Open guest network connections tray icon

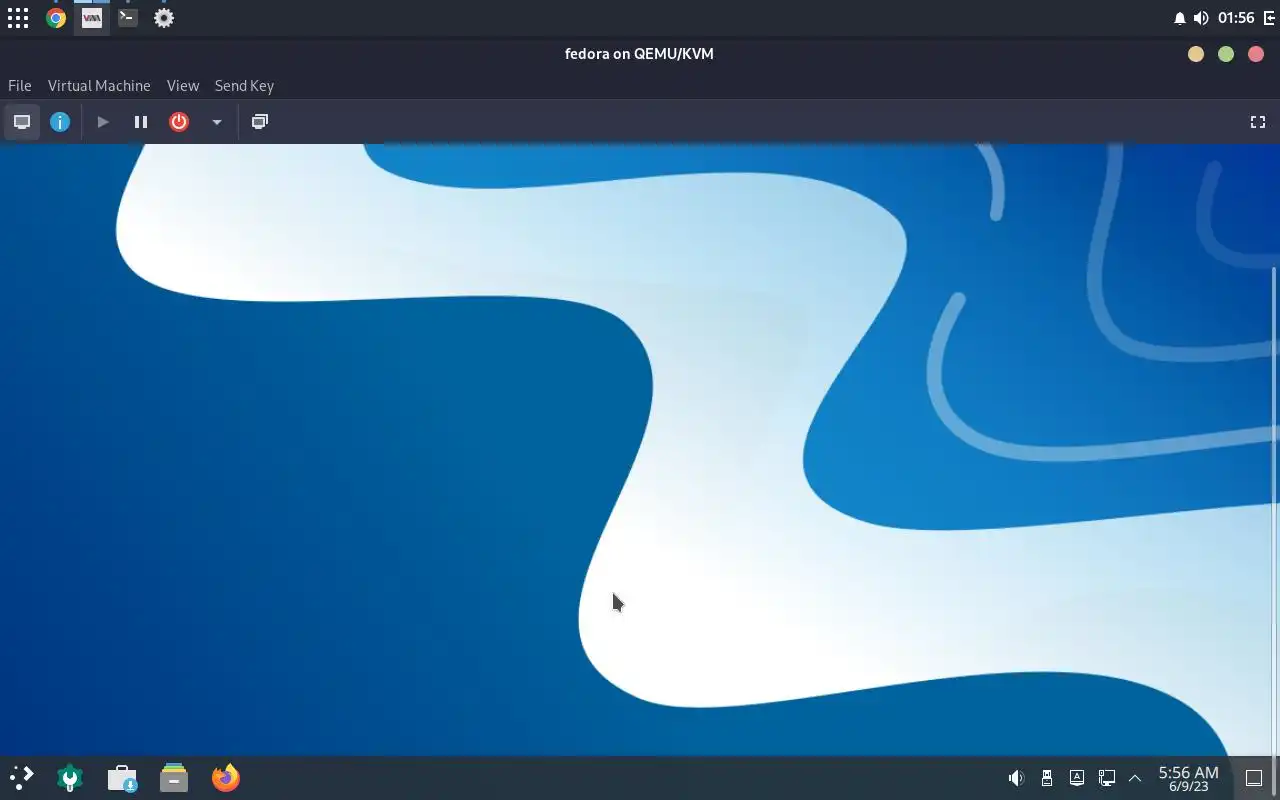1107,778
